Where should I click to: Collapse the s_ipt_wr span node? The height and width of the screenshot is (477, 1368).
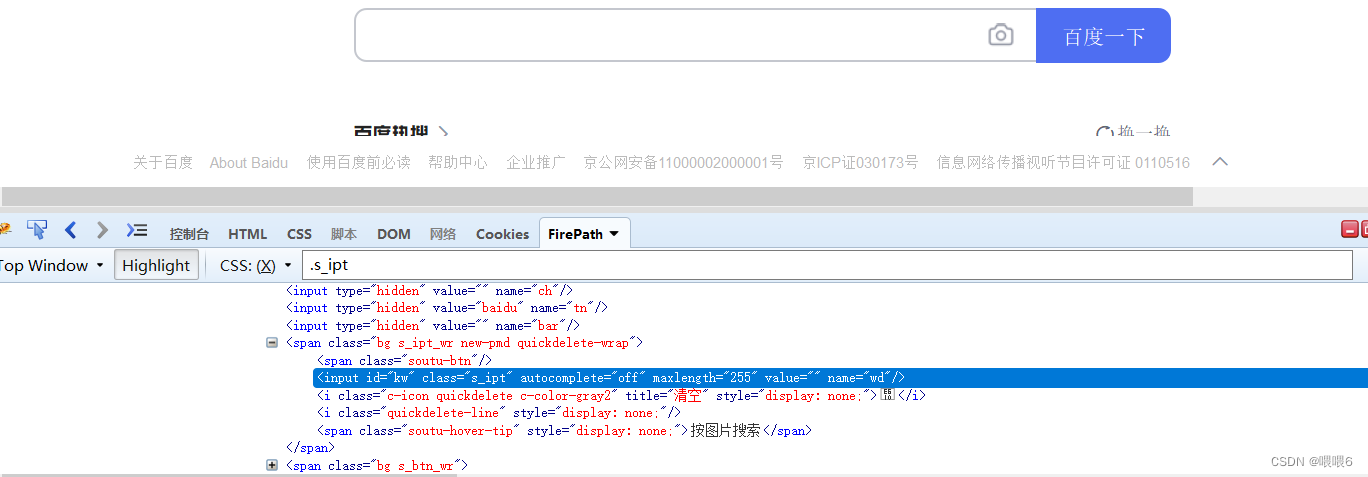272,342
